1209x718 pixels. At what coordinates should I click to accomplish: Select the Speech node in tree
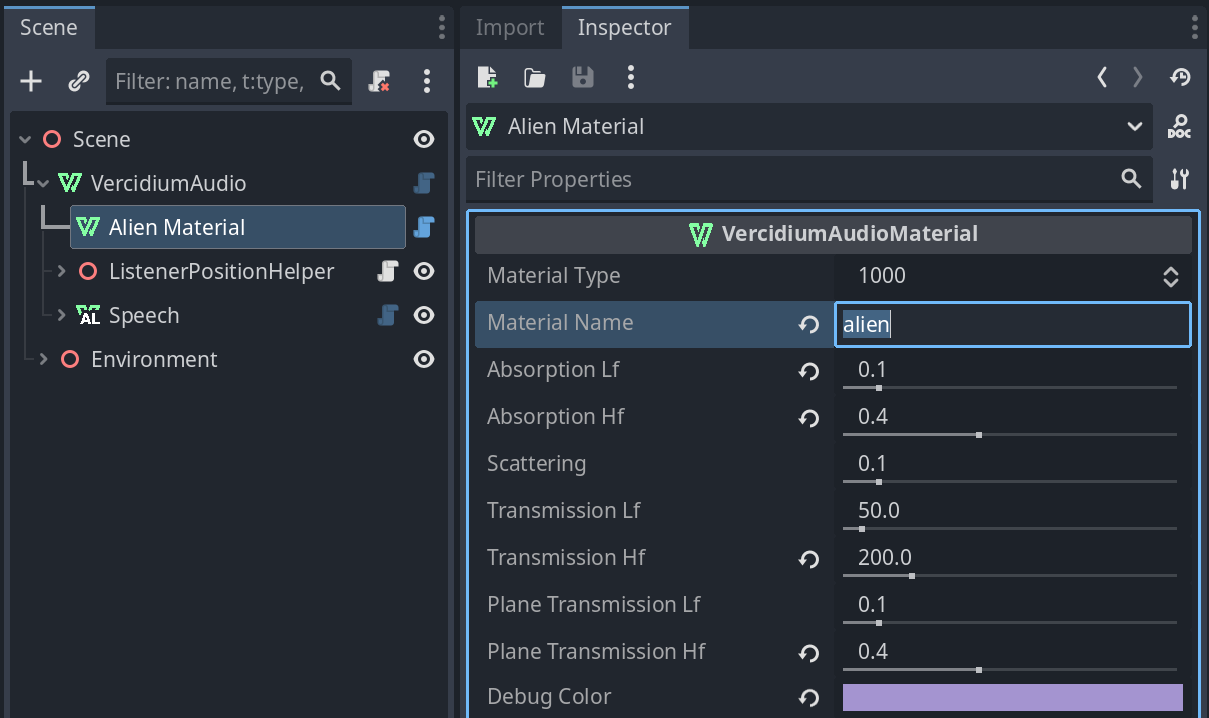click(x=144, y=315)
